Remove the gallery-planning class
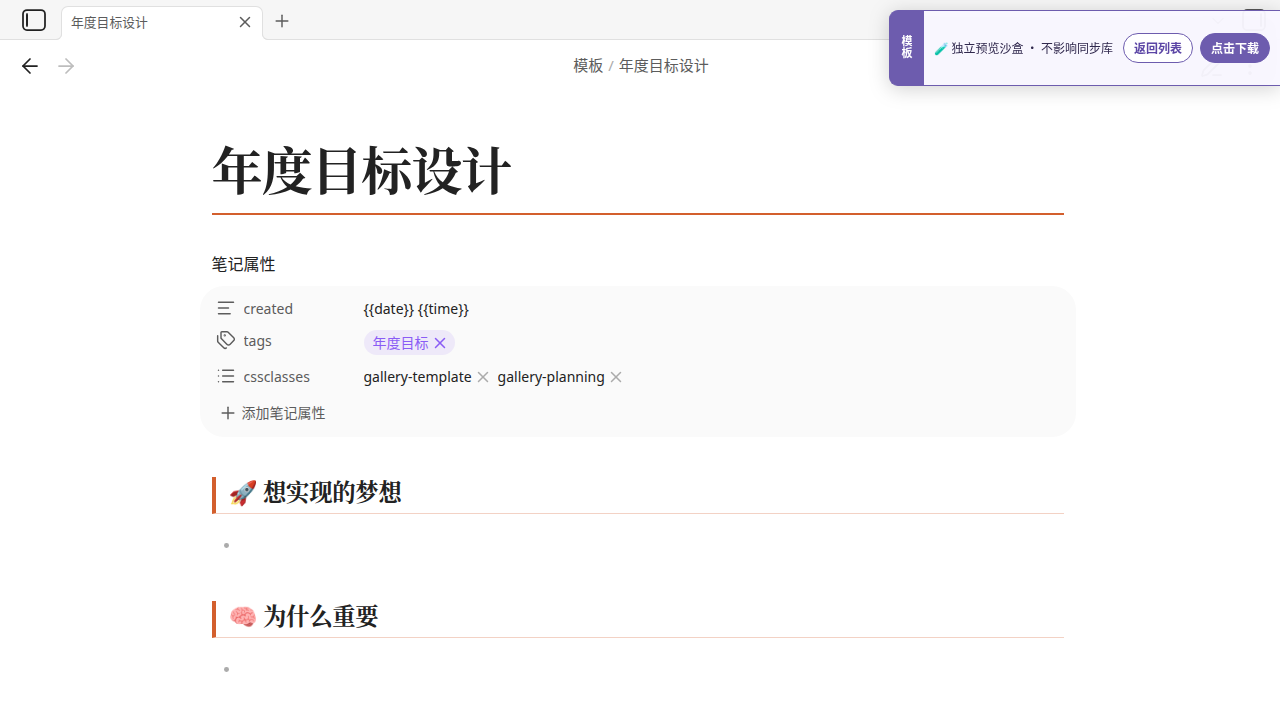The width and height of the screenshot is (1280, 720). (x=616, y=377)
